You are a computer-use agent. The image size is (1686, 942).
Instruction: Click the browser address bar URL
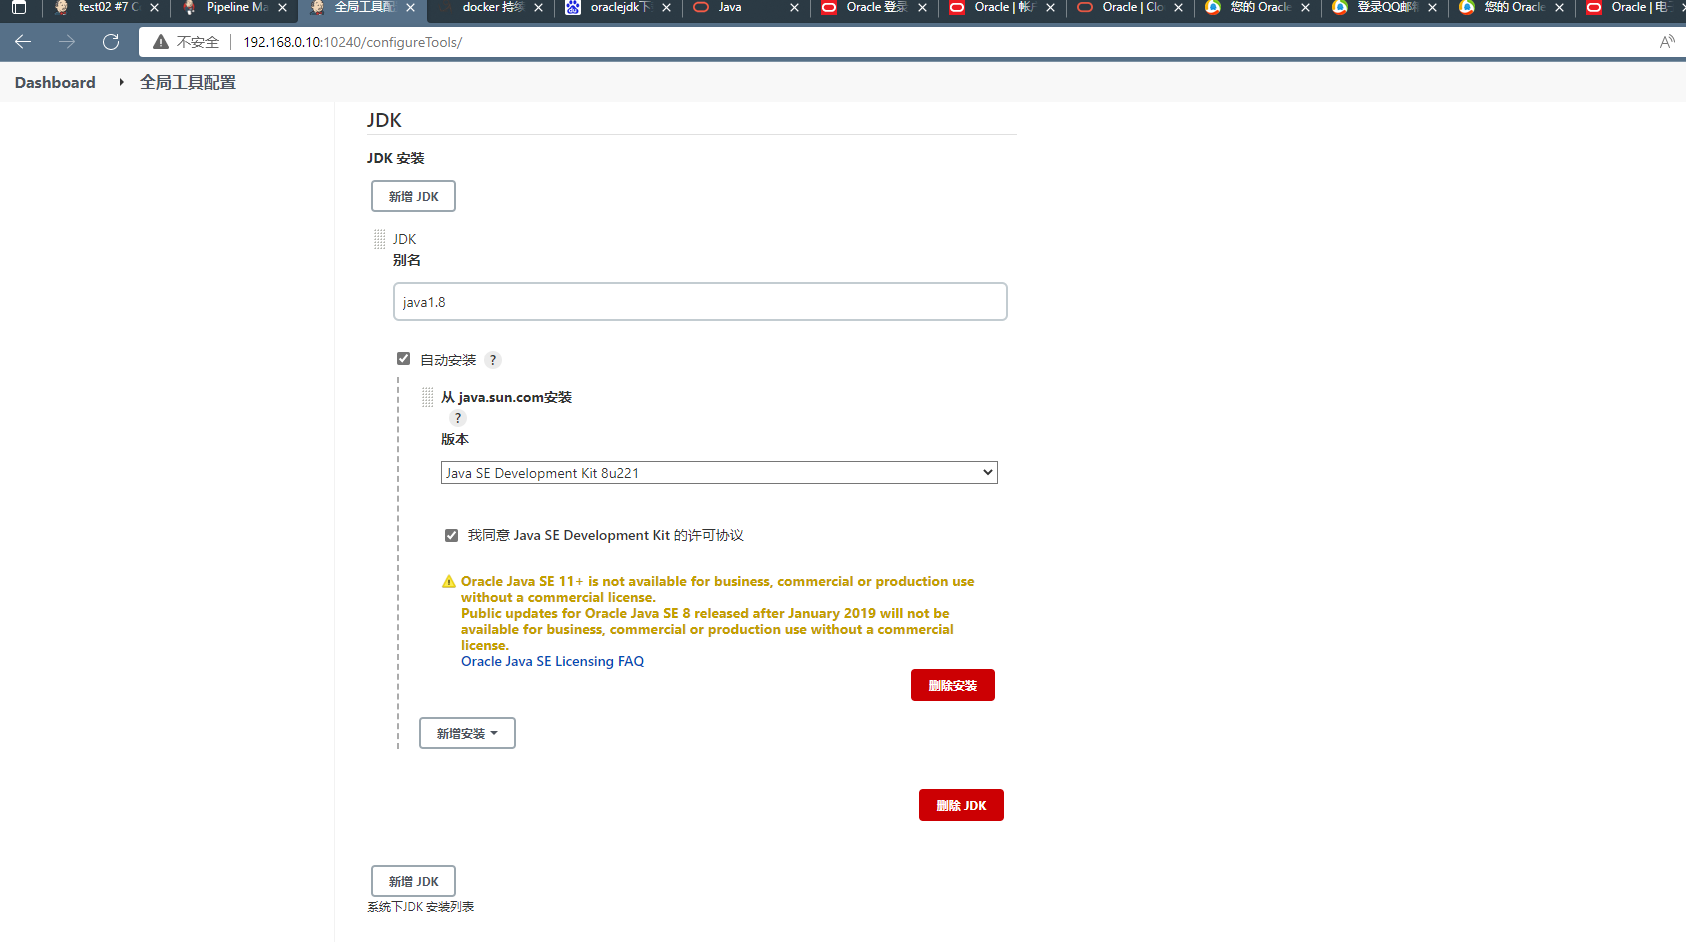click(353, 42)
